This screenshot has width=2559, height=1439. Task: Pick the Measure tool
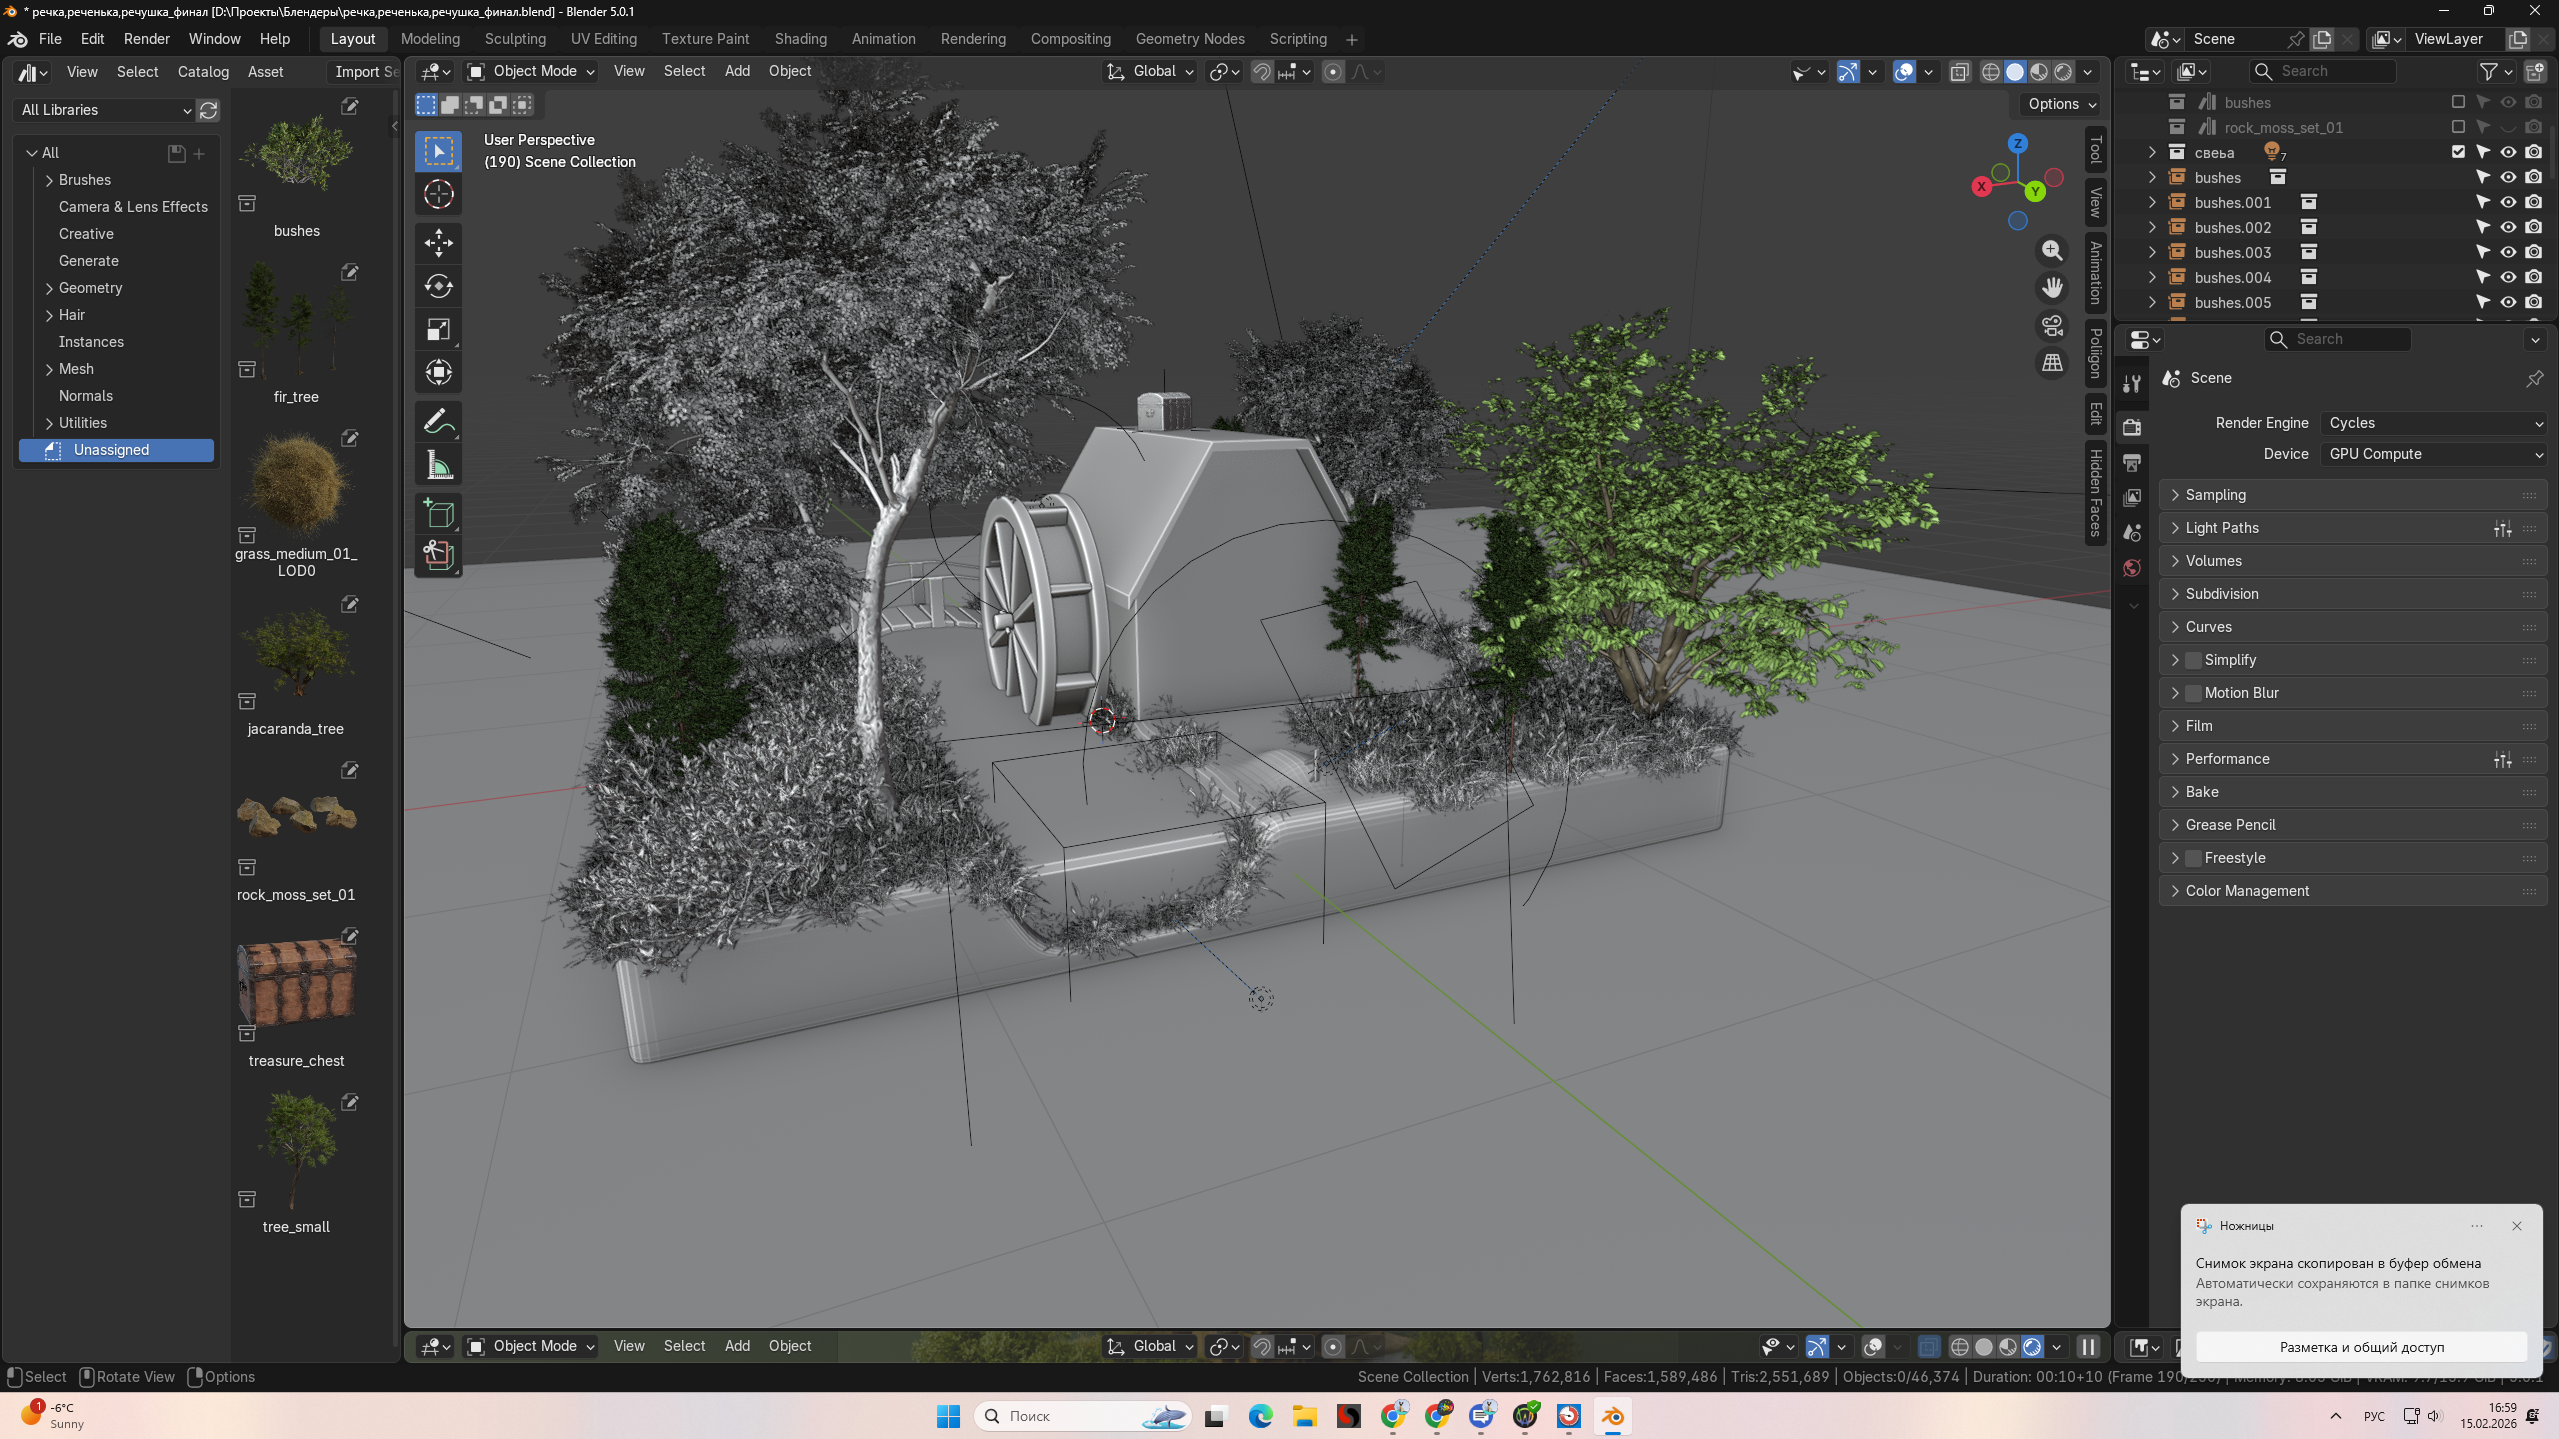point(438,465)
